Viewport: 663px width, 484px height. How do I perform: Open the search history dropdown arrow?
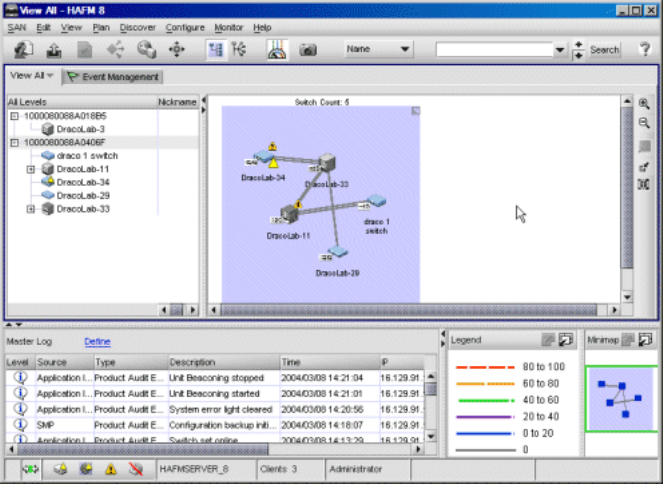click(560, 50)
